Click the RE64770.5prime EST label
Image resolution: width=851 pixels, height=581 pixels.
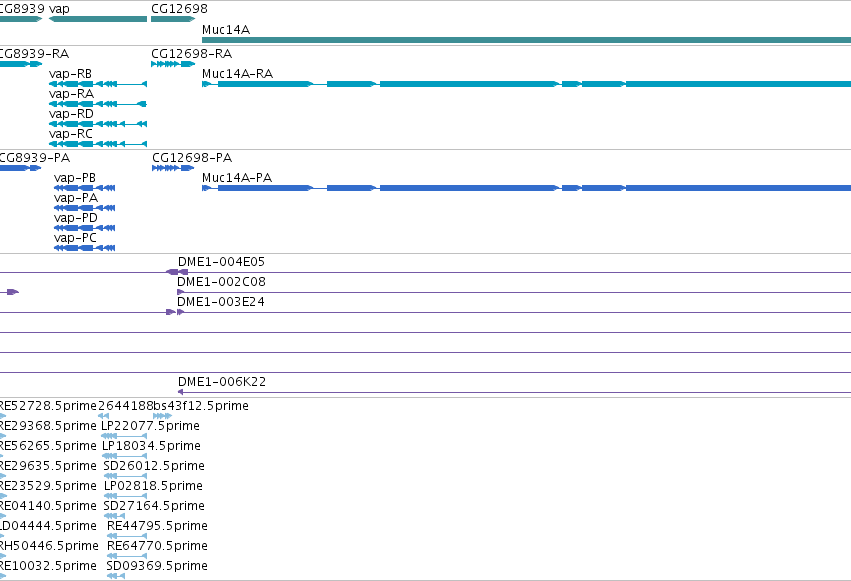pos(157,546)
